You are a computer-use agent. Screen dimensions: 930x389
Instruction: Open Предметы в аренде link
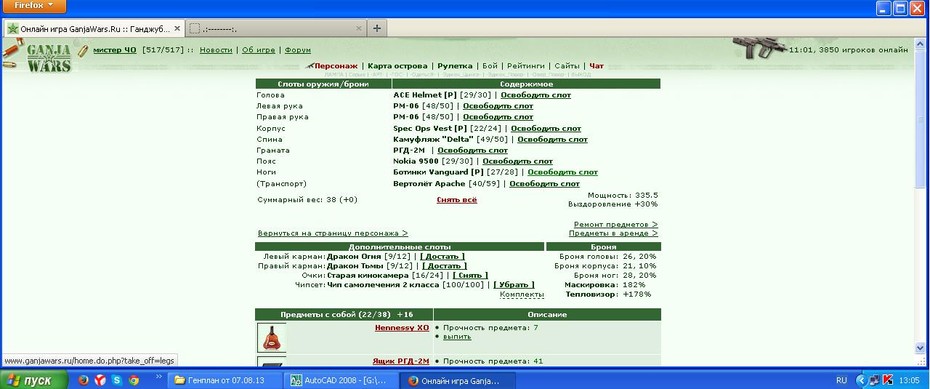click(x=613, y=234)
